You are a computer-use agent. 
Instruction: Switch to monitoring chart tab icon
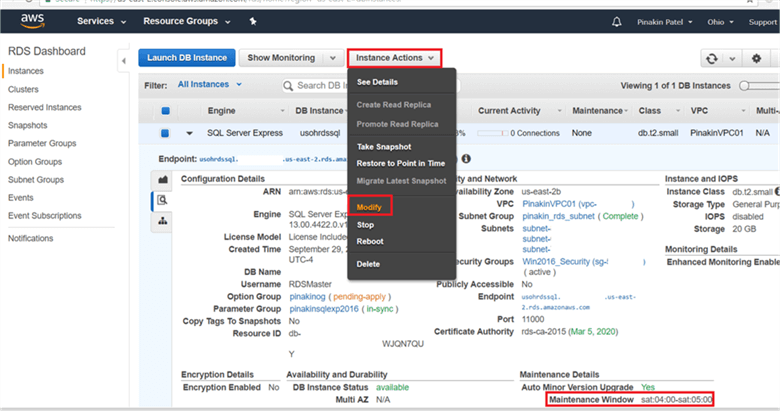pos(163,180)
